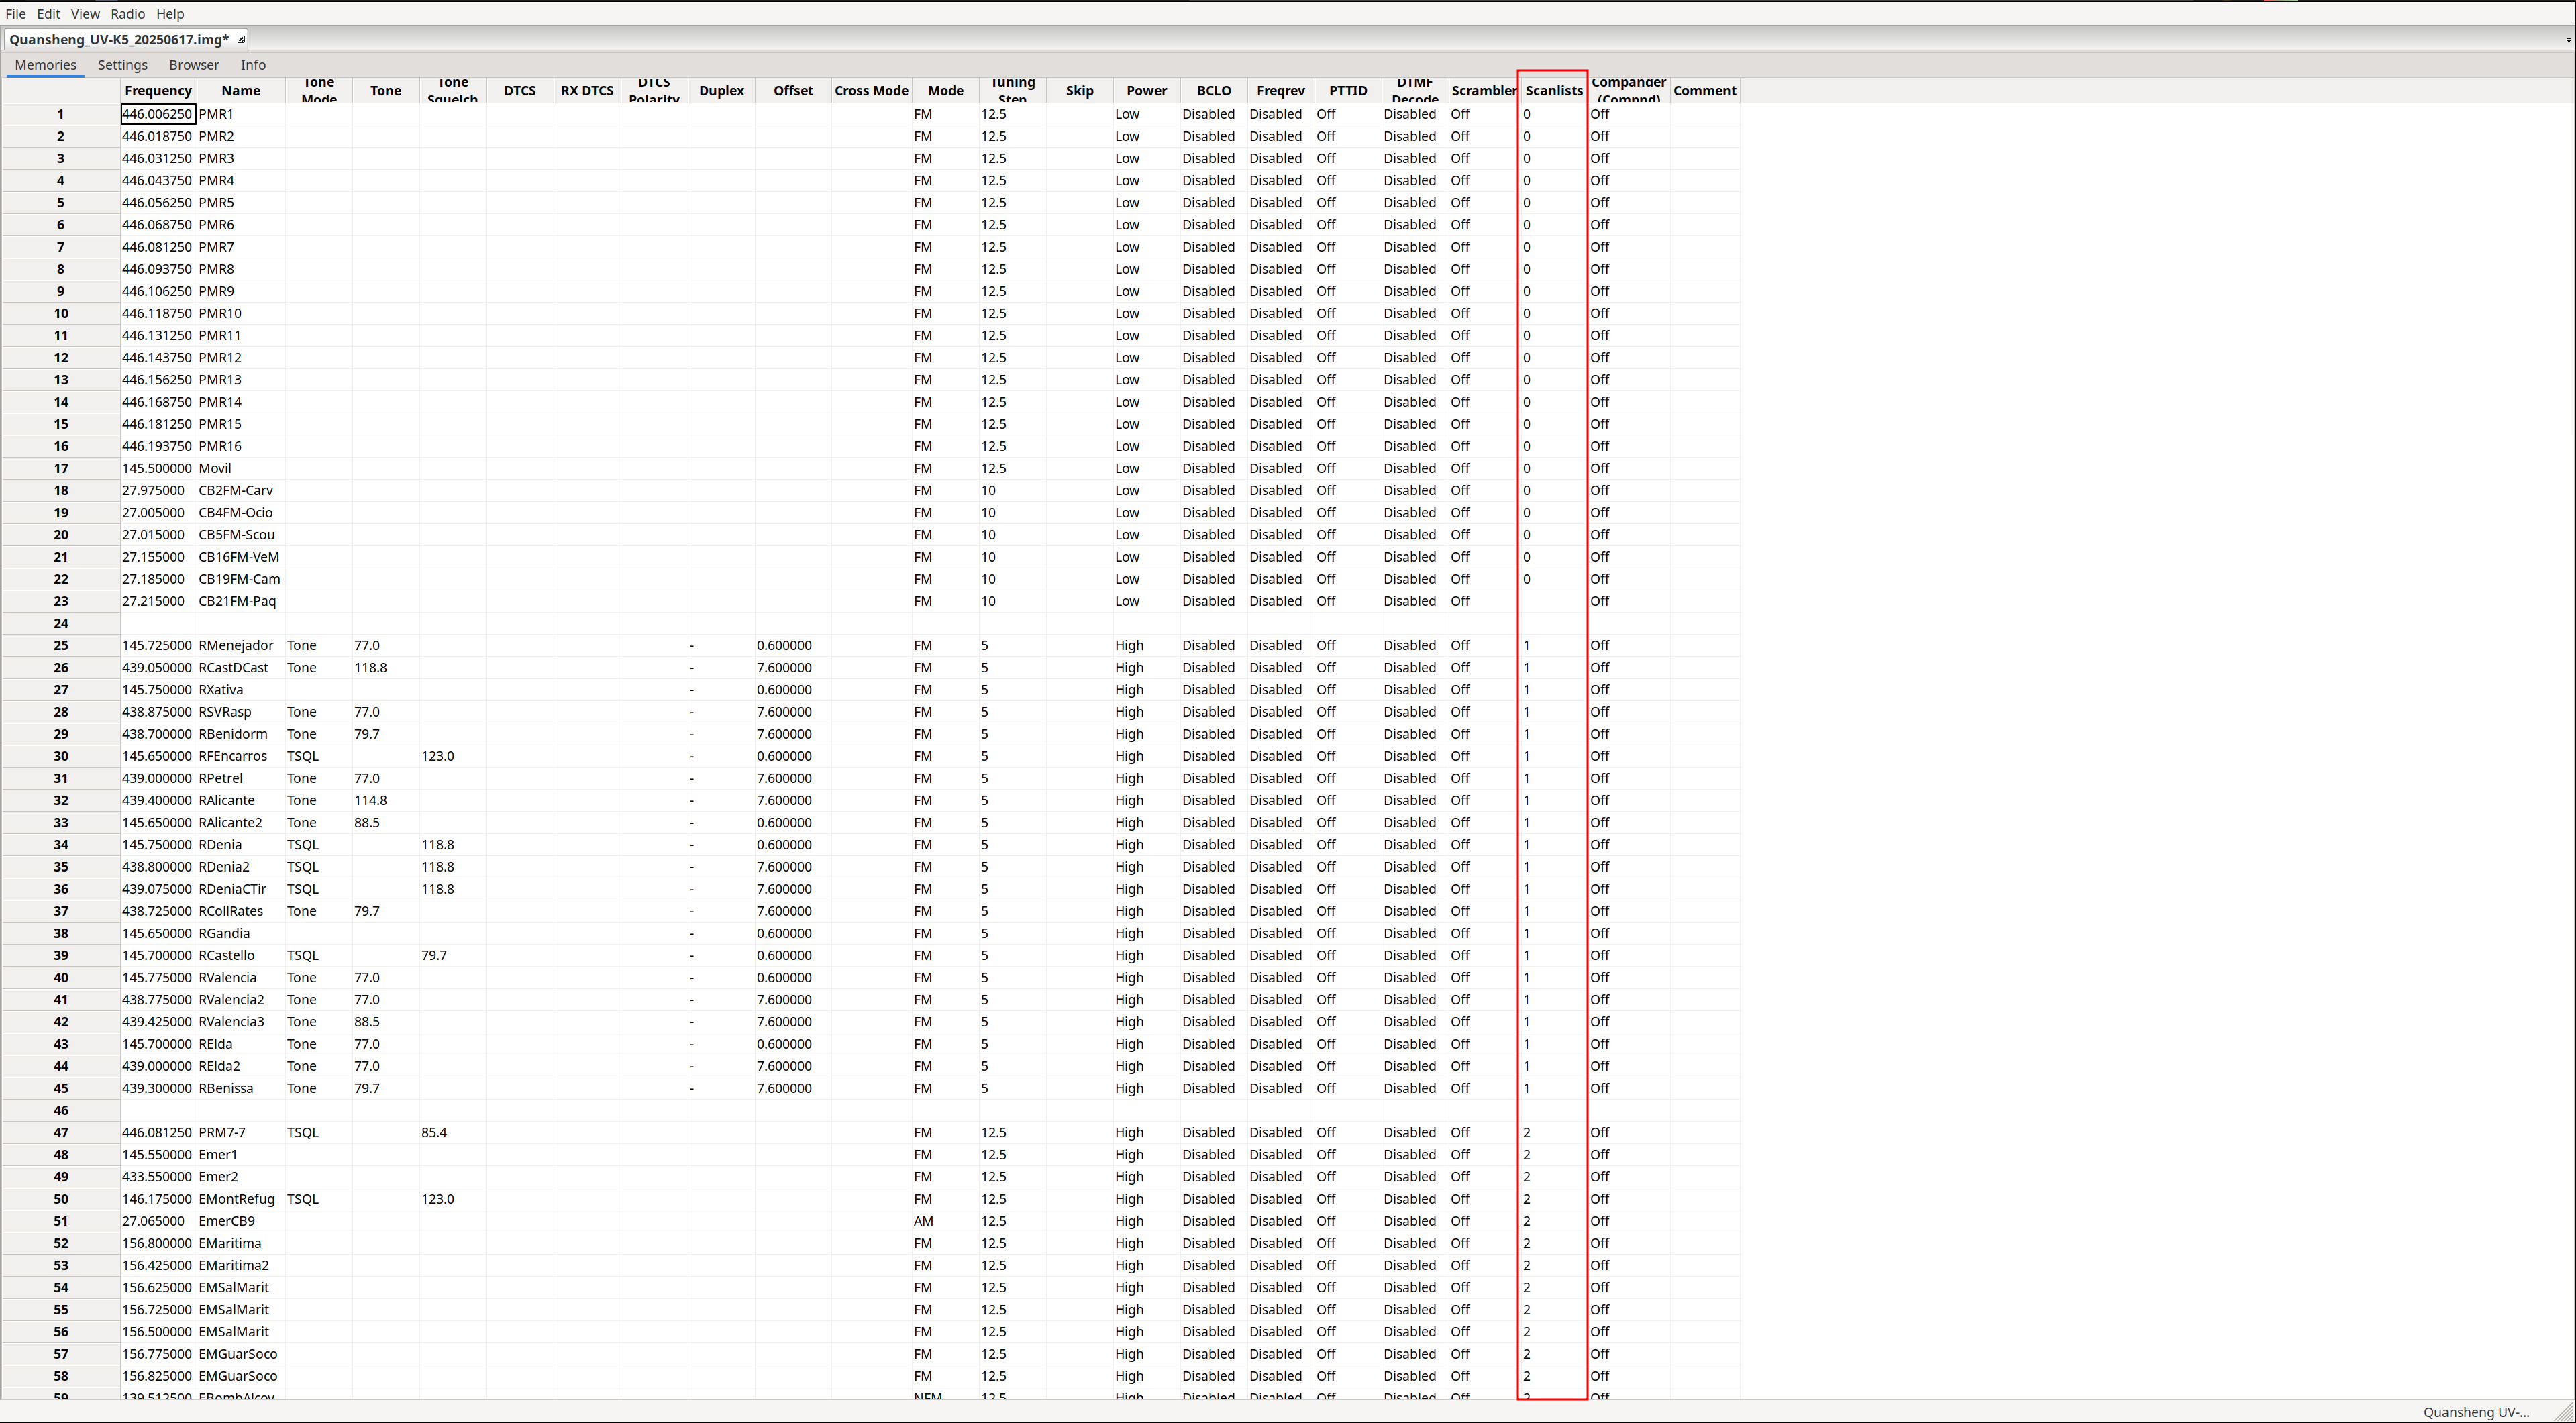The image size is (2576, 1423).
Task: Open the Info tab
Action: click(x=253, y=65)
